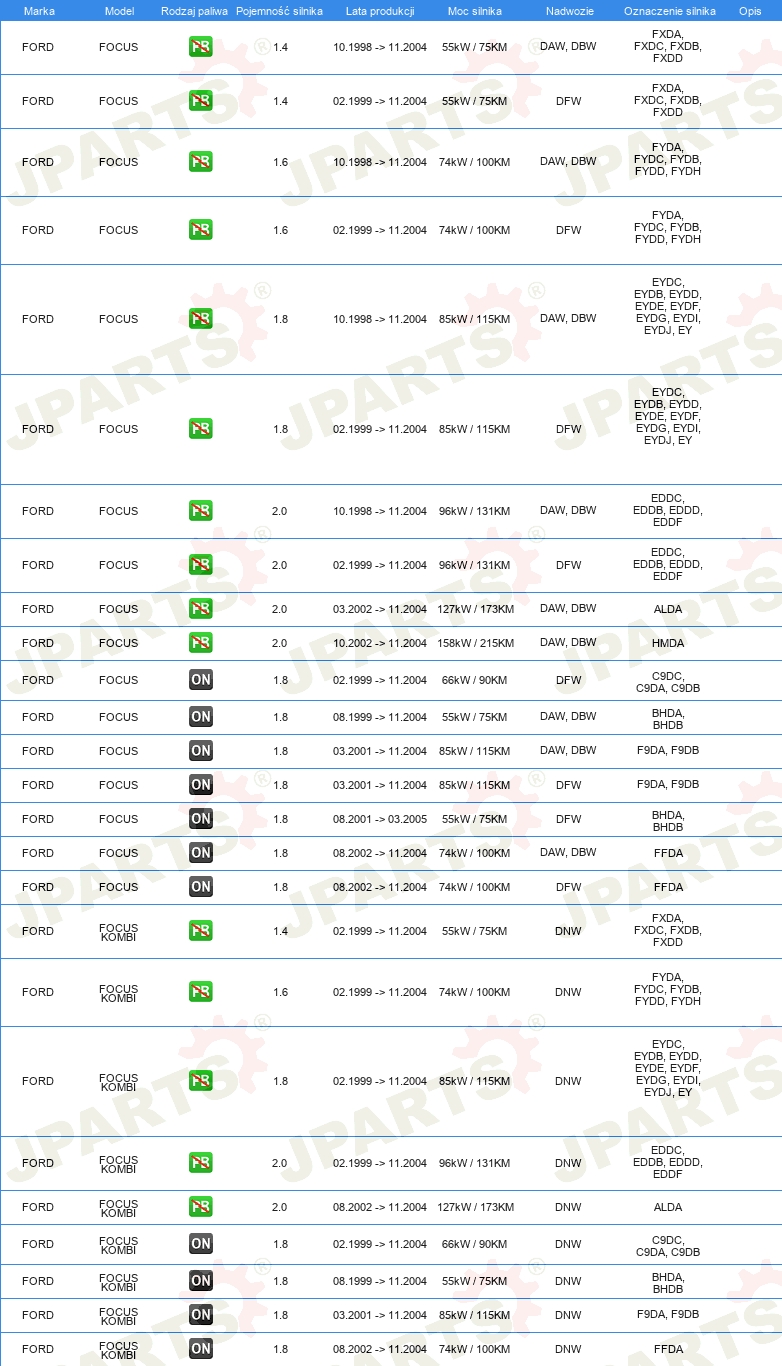The image size is (782, 1366).
Task: Select DAW, DBW body cell in HMDA row
Action: (x=568, y=643)
